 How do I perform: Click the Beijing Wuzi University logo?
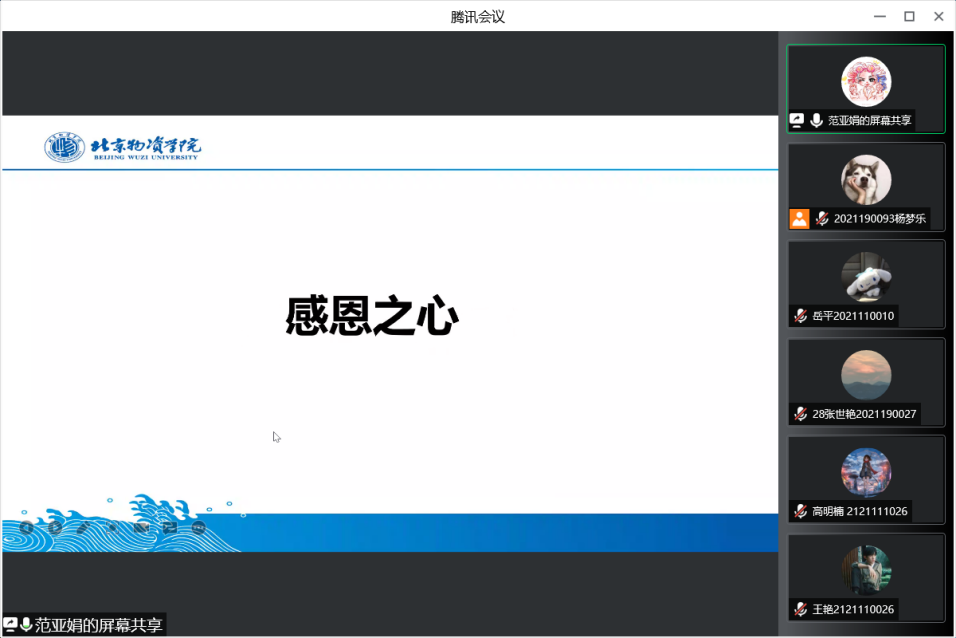click(122, 148)
